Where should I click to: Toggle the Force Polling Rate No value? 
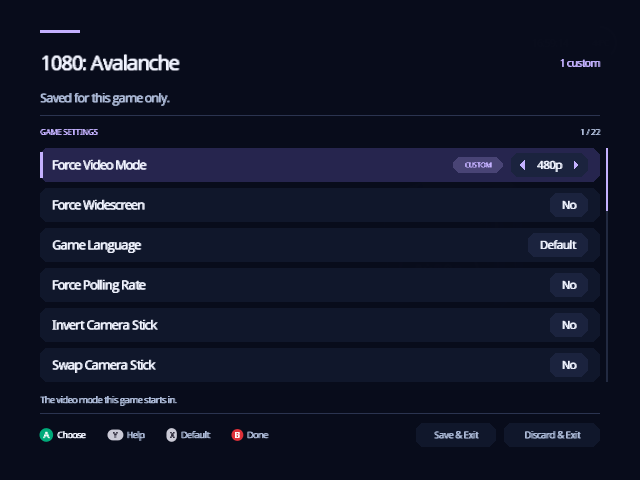[x=569, y=285]
